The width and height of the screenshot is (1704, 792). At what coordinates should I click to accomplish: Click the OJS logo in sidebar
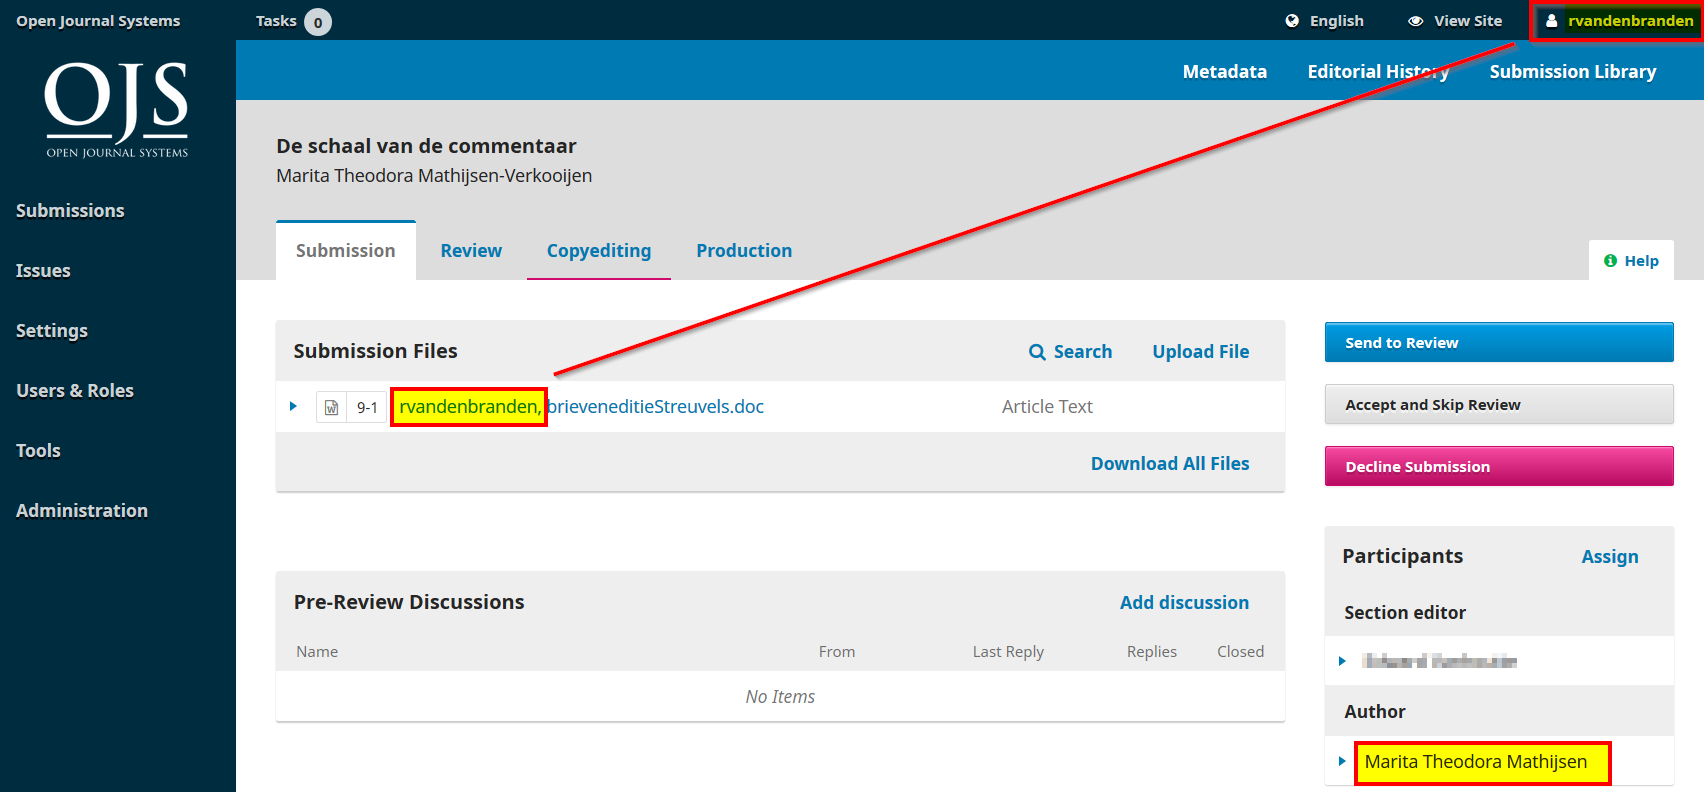pyautogui.click(x=117, y=109)
